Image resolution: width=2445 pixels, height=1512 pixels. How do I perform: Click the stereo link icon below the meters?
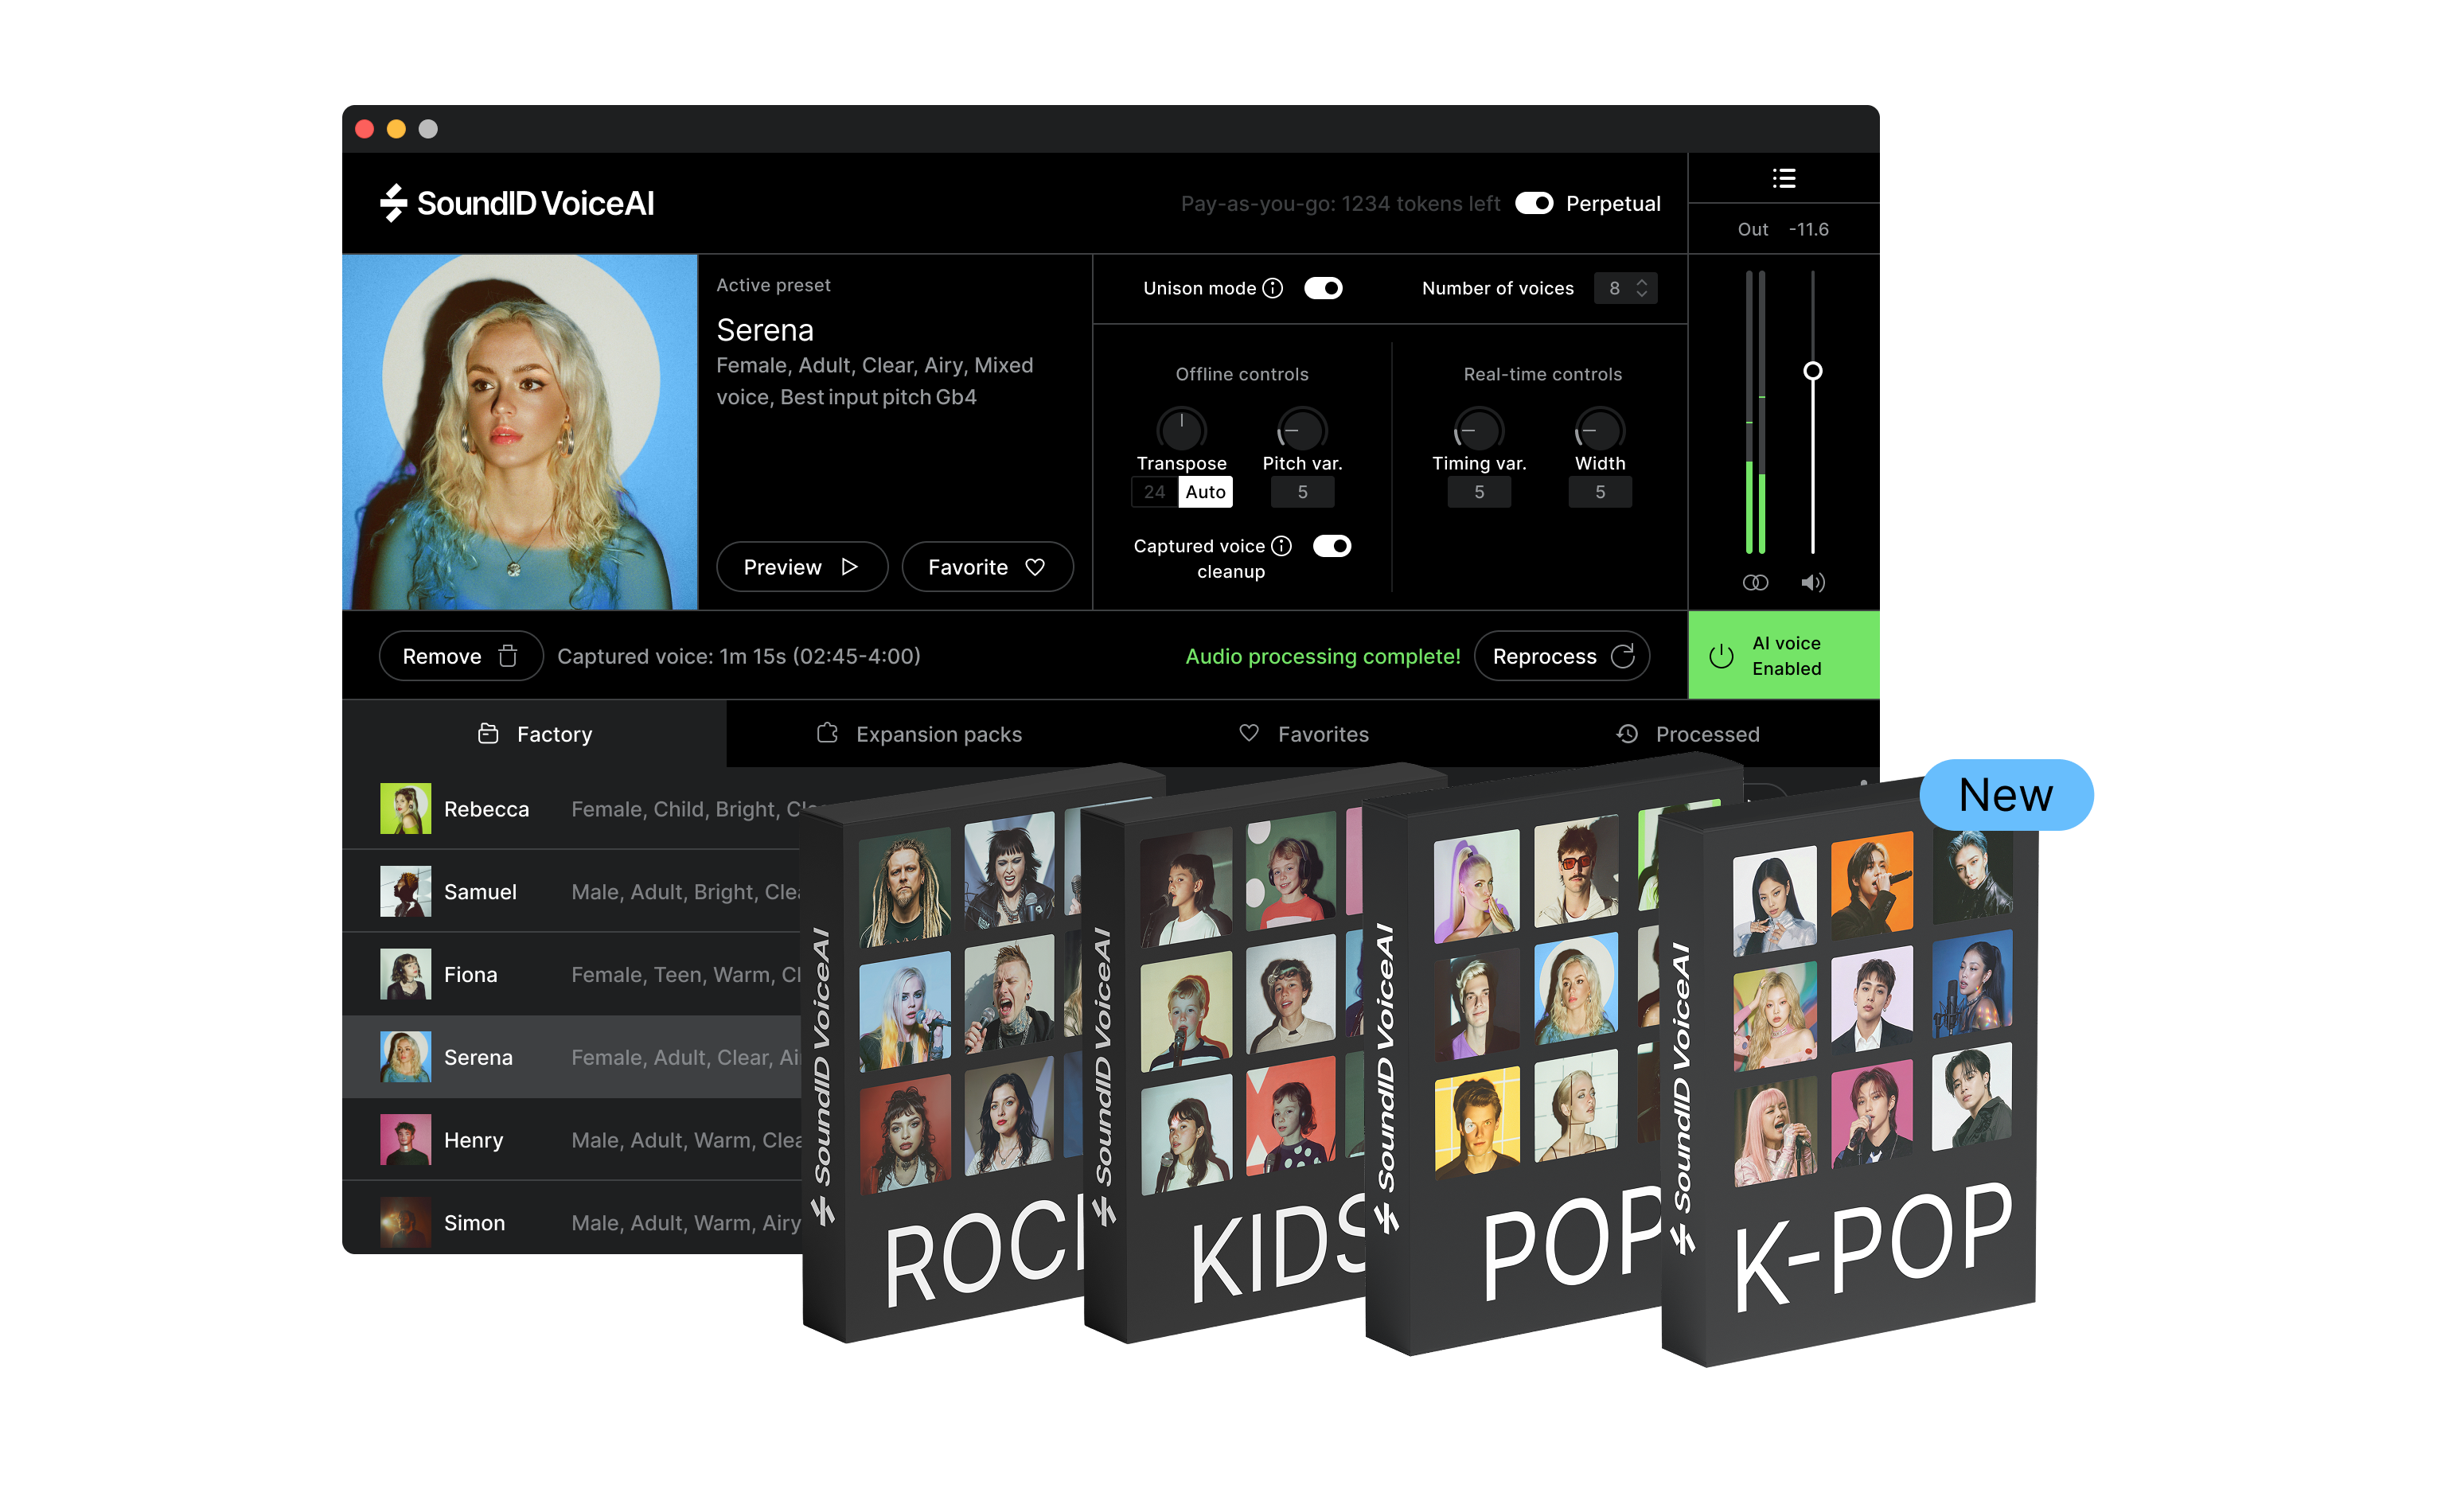(x=1755, y=582)
